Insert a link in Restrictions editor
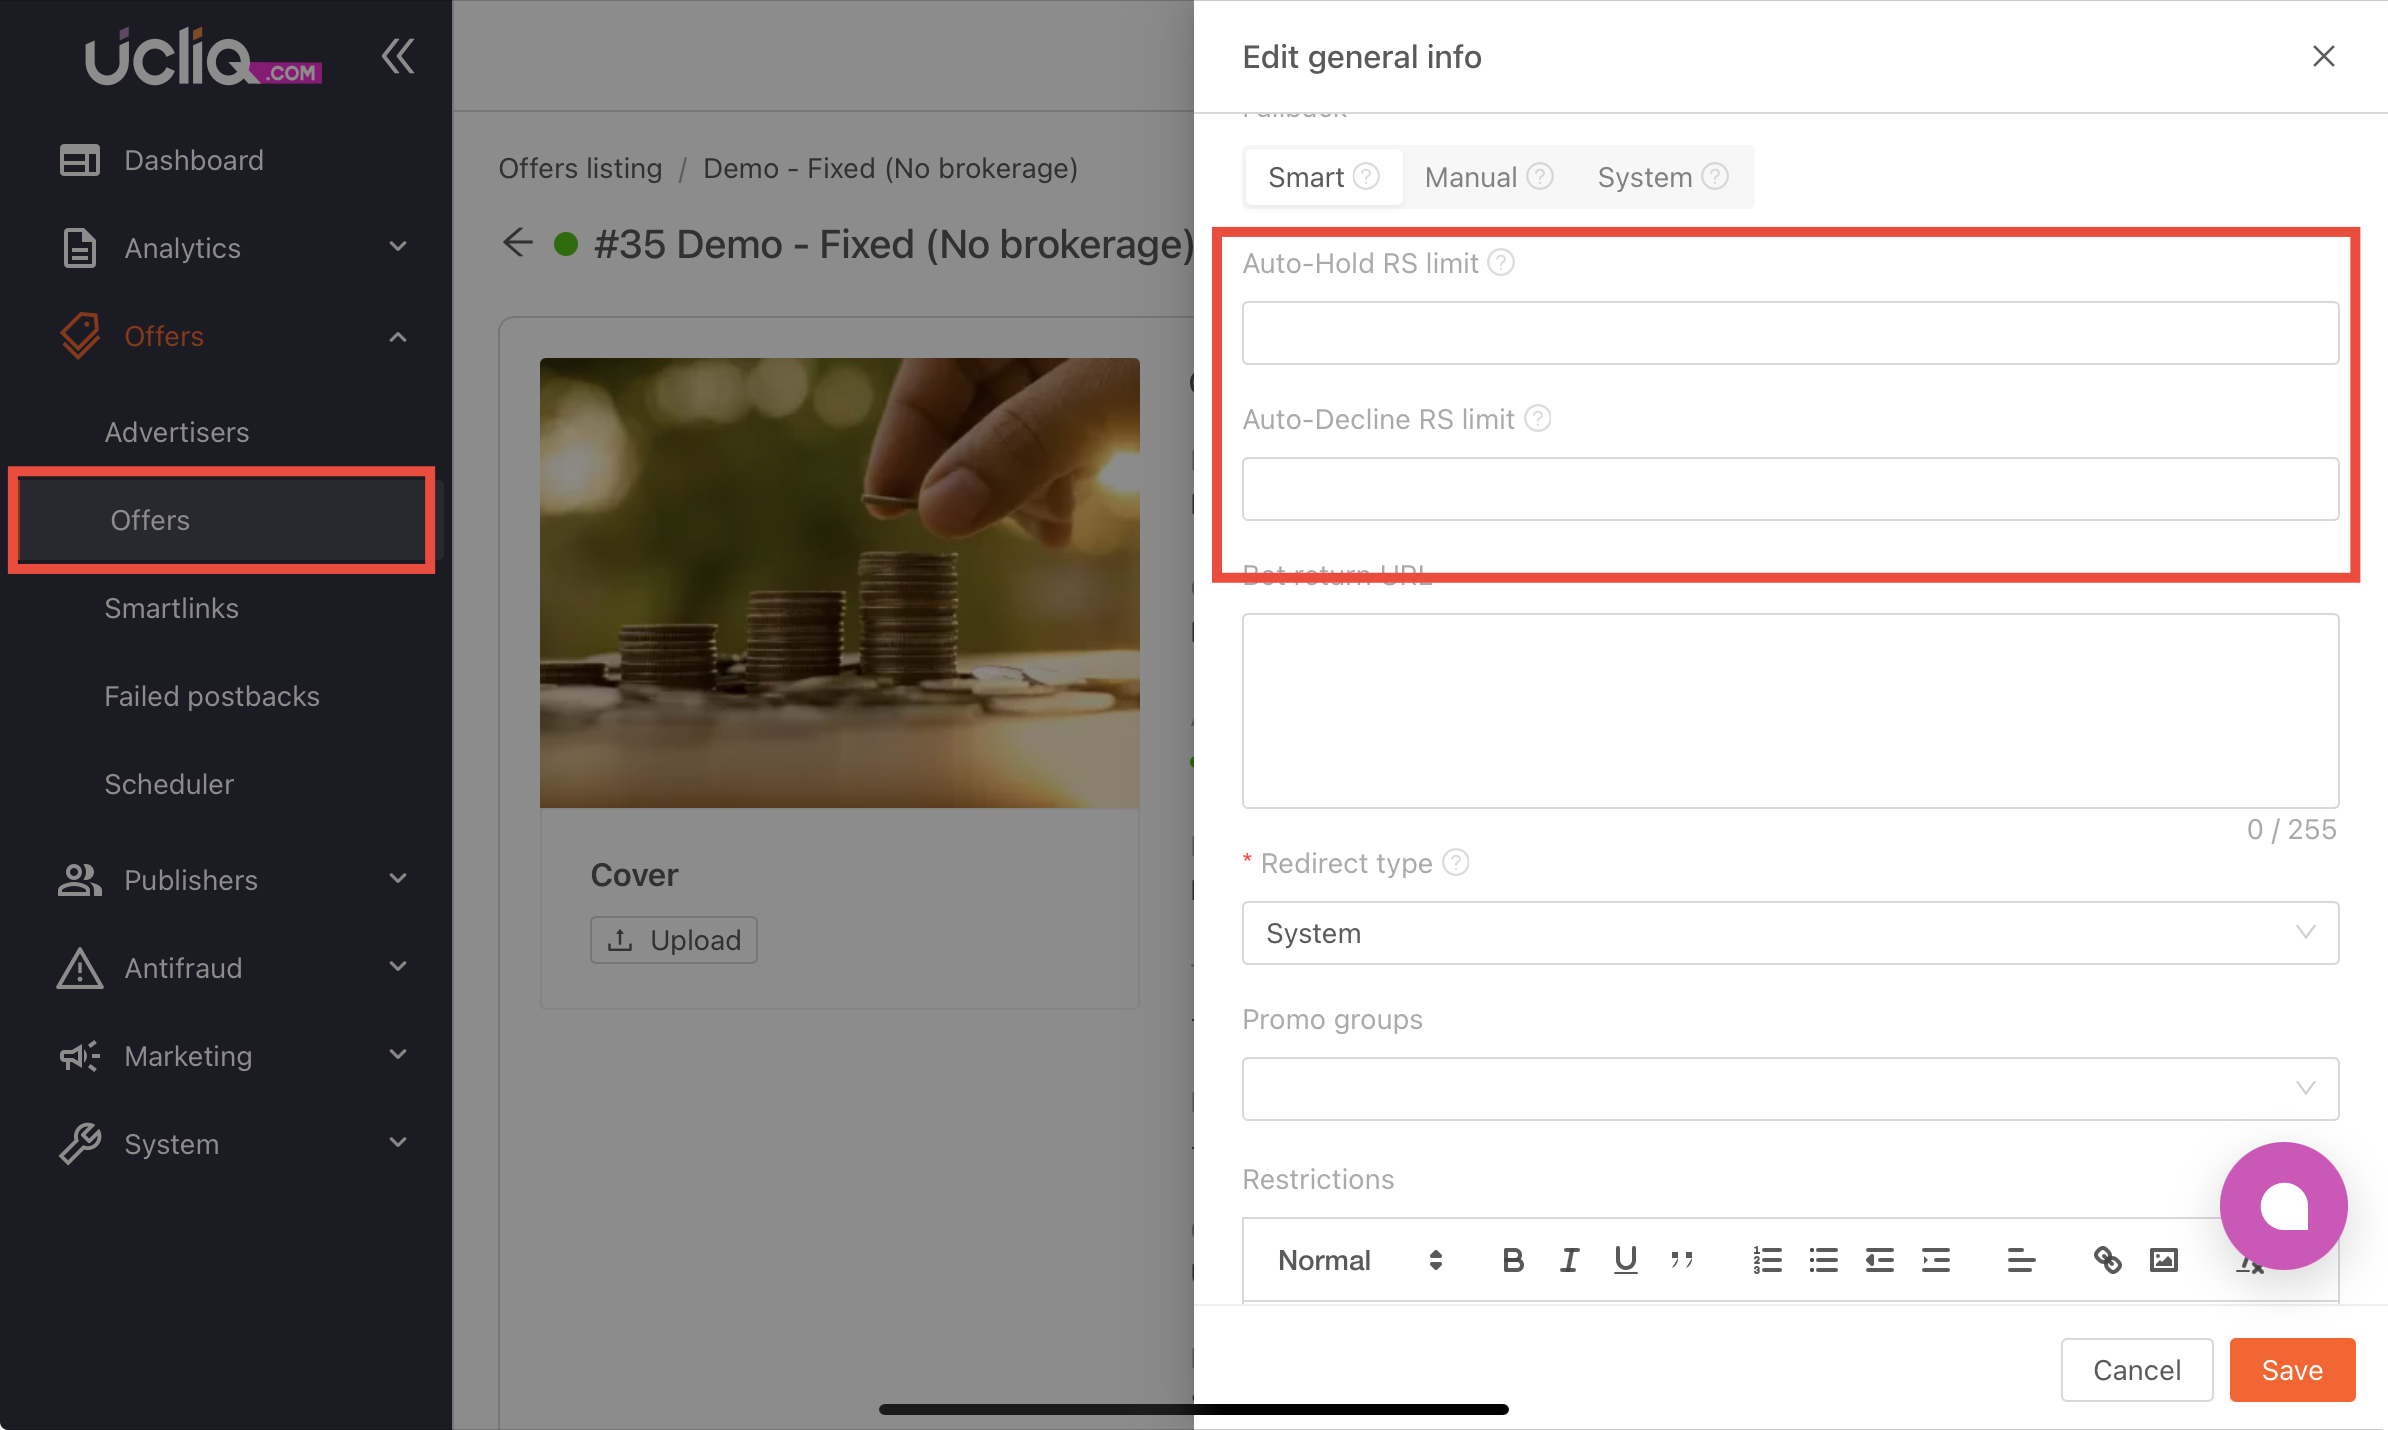Screen dimensions: 2388x1430 (x=2107, y=1260)
